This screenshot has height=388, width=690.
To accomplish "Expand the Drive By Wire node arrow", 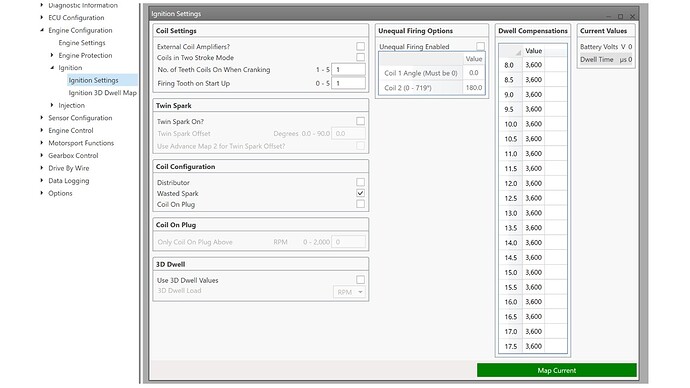I will point(42,168).
